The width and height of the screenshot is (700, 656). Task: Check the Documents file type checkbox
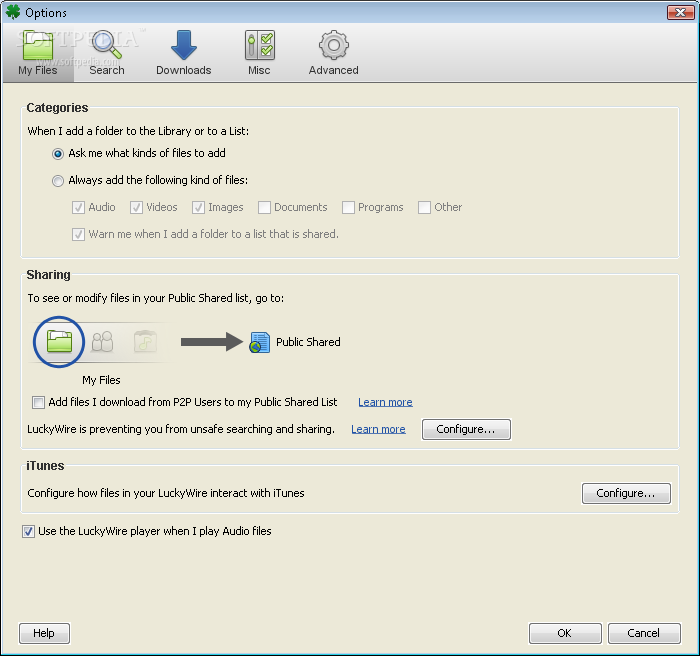coord(264,208)
